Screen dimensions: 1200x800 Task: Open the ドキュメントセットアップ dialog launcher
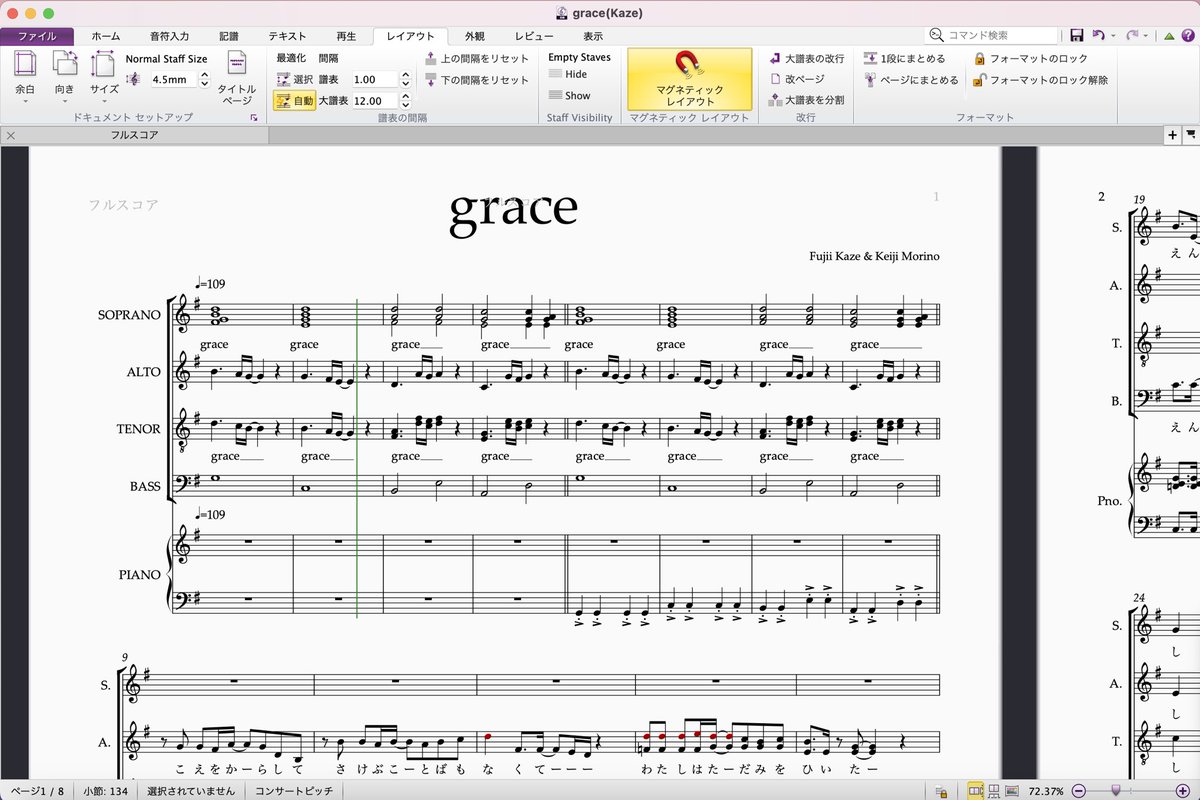[254, 118]
